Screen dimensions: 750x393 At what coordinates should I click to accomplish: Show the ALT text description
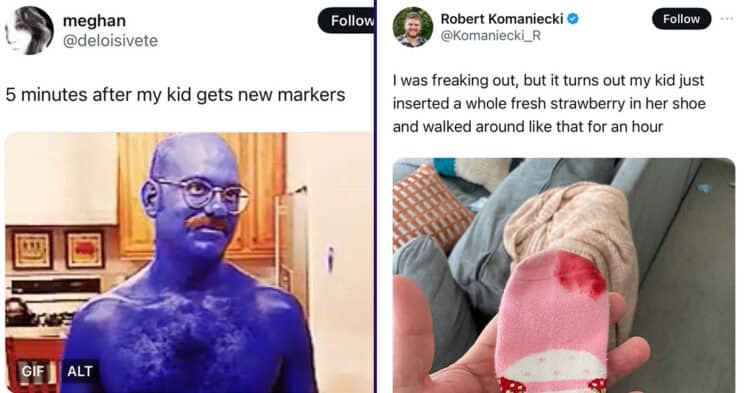coord(79,371)
